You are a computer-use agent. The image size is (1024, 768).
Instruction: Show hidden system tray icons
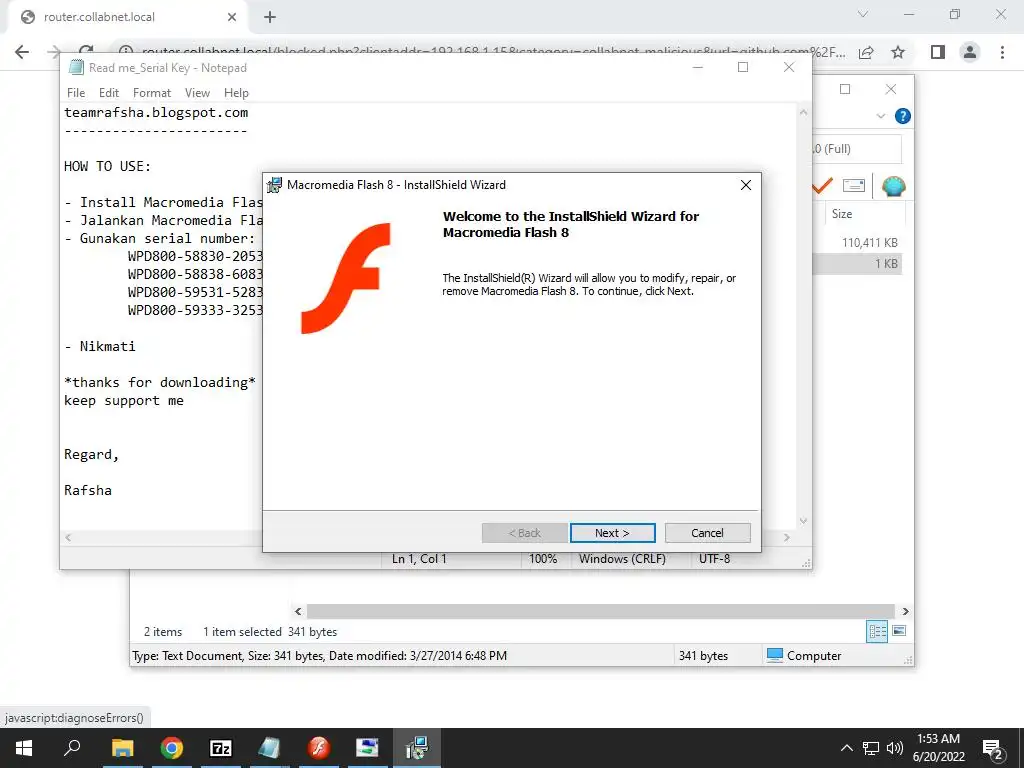pos(846,748)
